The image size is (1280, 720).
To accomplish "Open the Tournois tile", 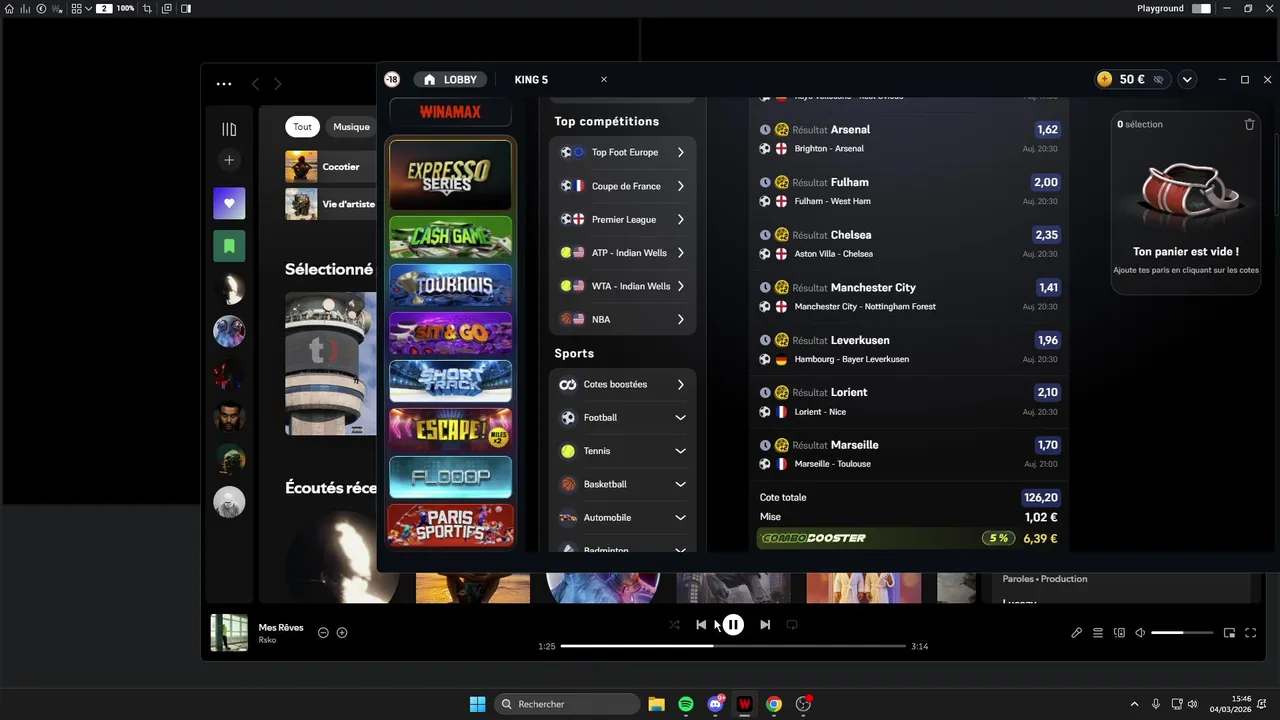I will click(x=450, y=285).
